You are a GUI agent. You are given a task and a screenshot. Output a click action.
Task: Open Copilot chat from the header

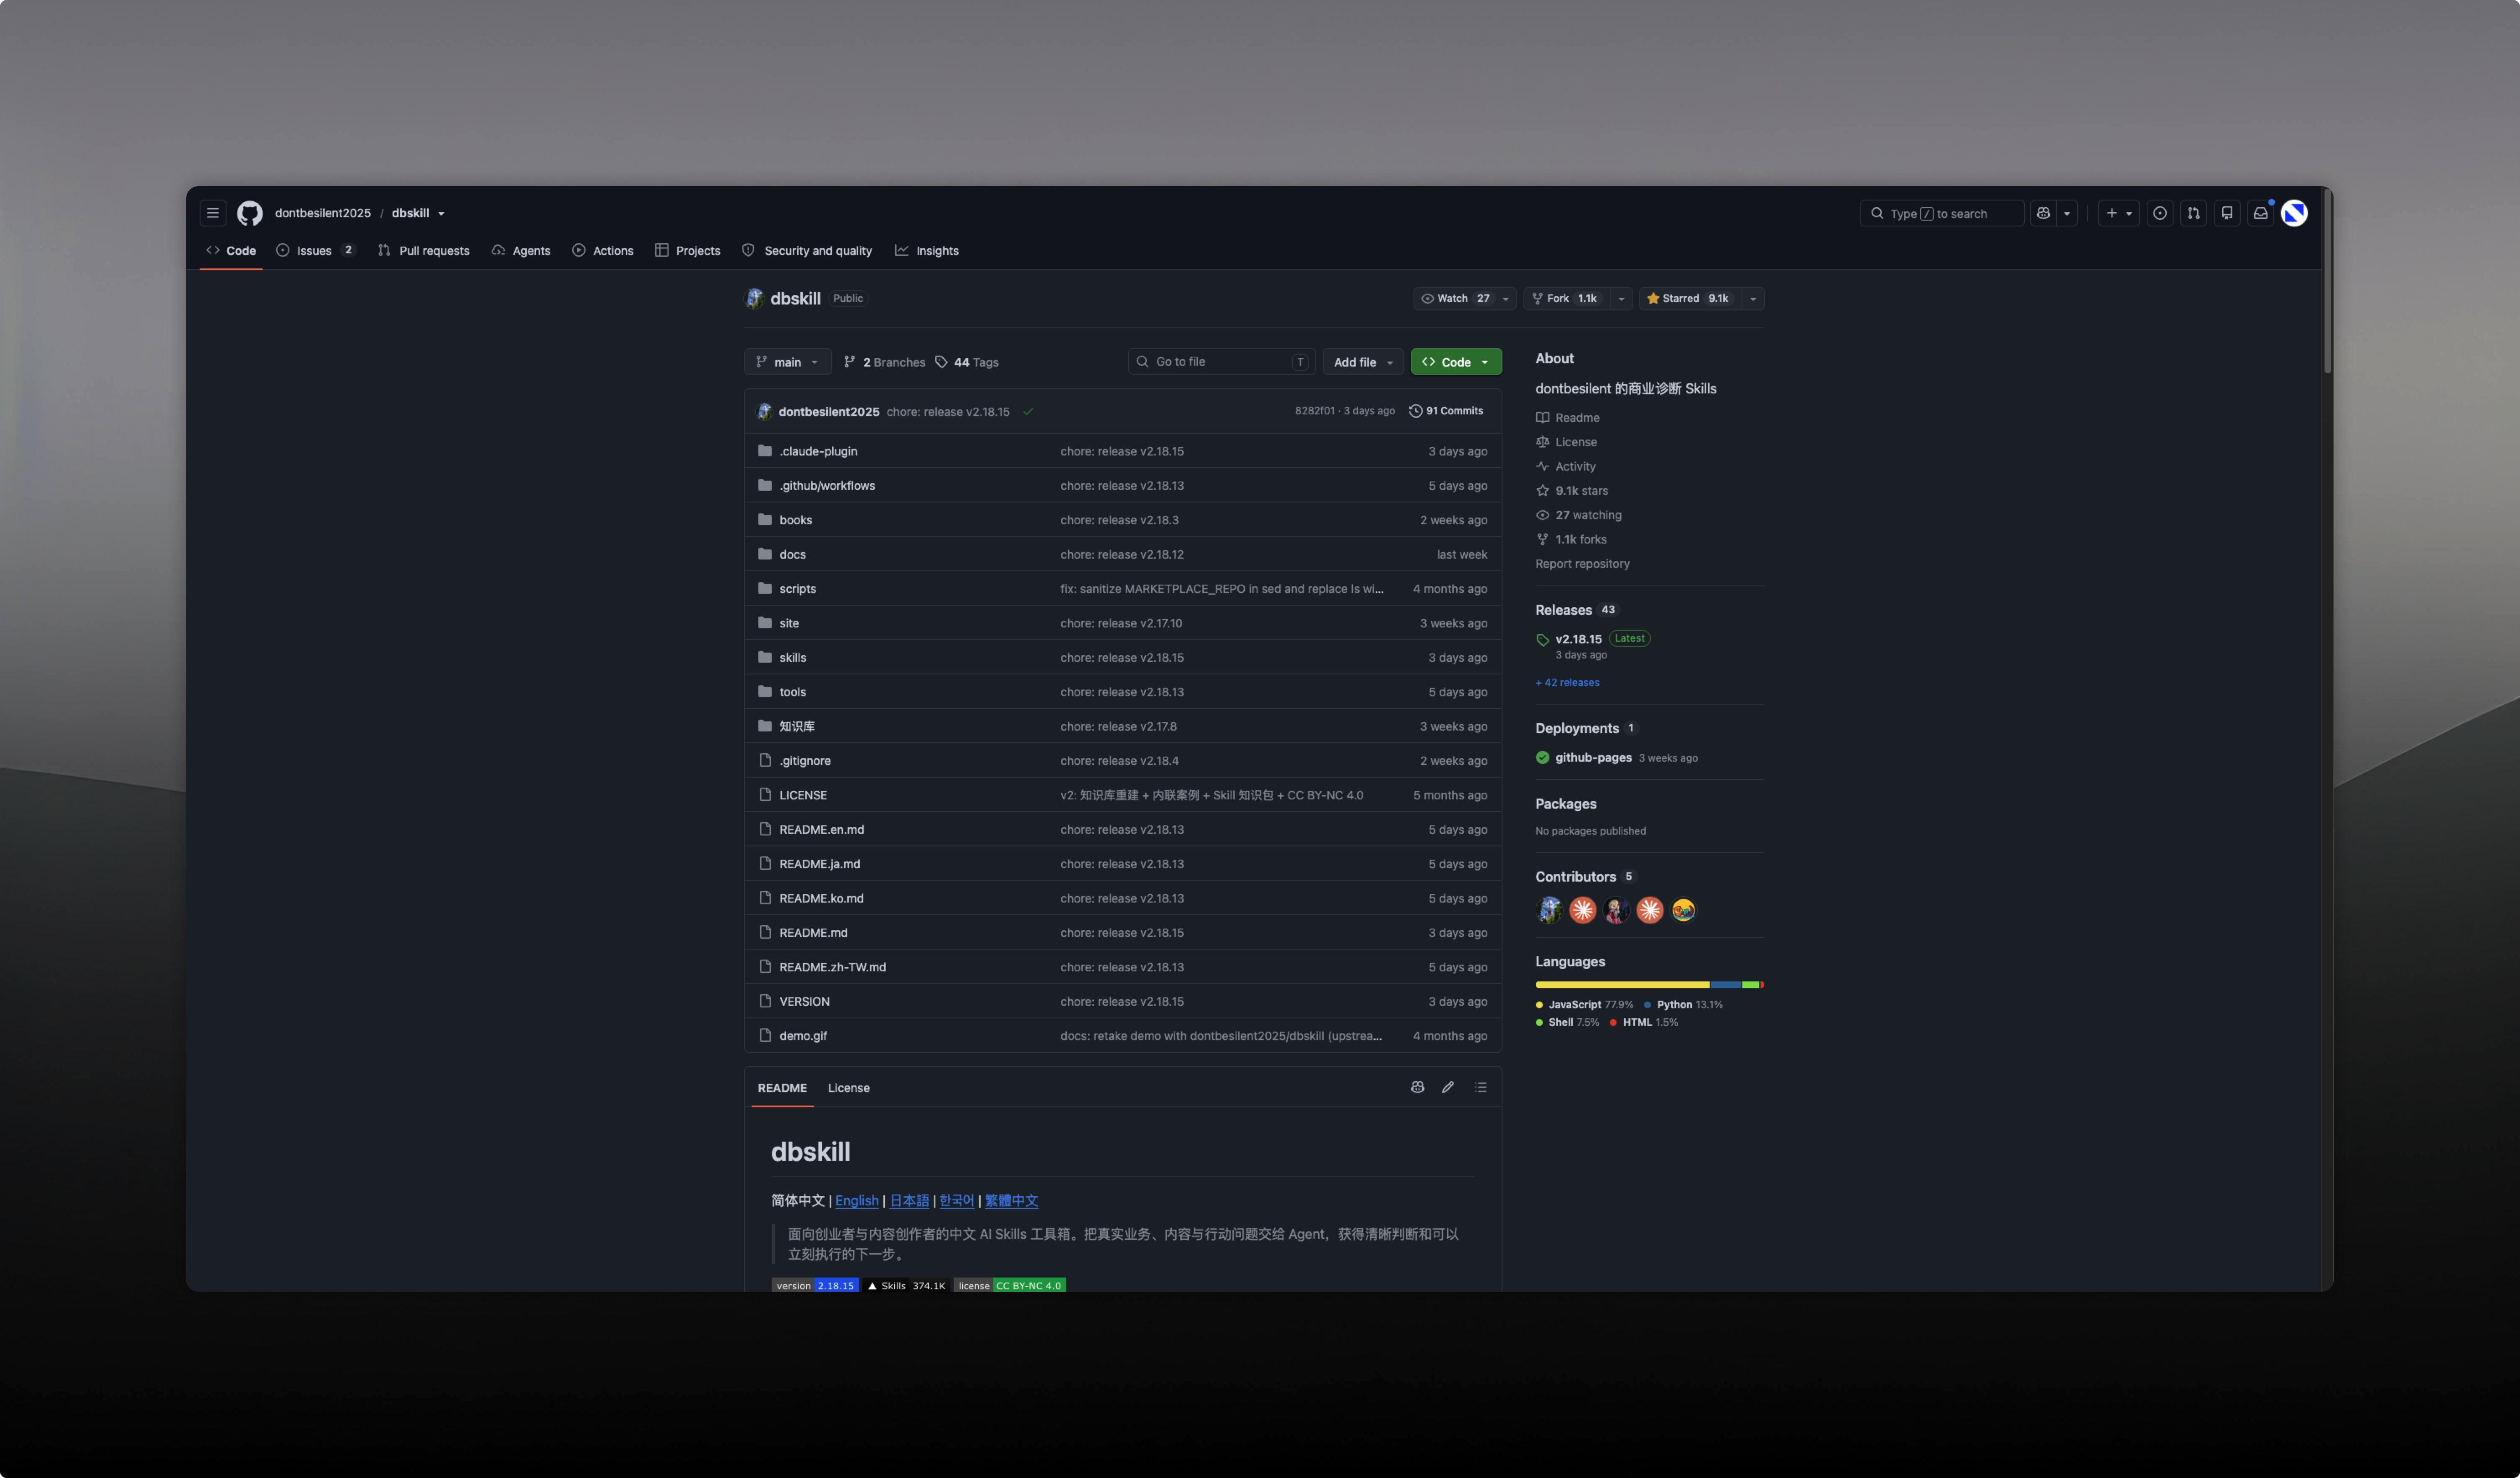click(x=2043, y=213)
